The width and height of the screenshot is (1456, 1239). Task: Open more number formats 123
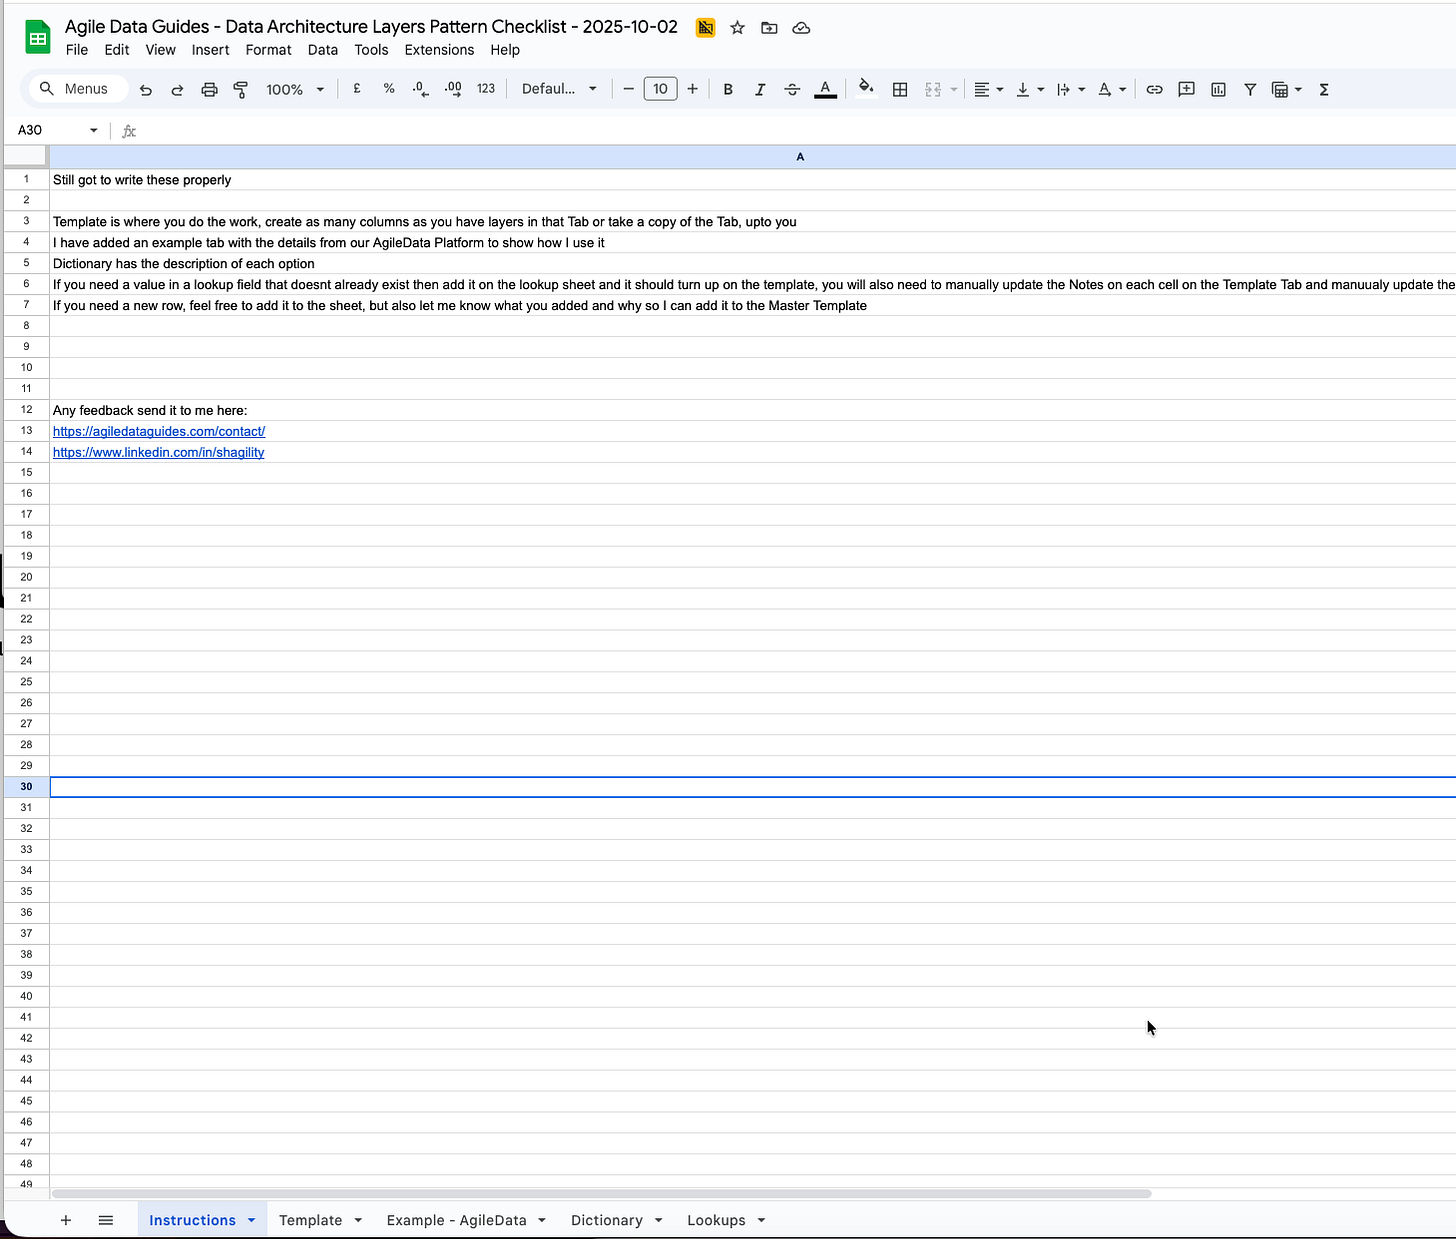[486, 89]
